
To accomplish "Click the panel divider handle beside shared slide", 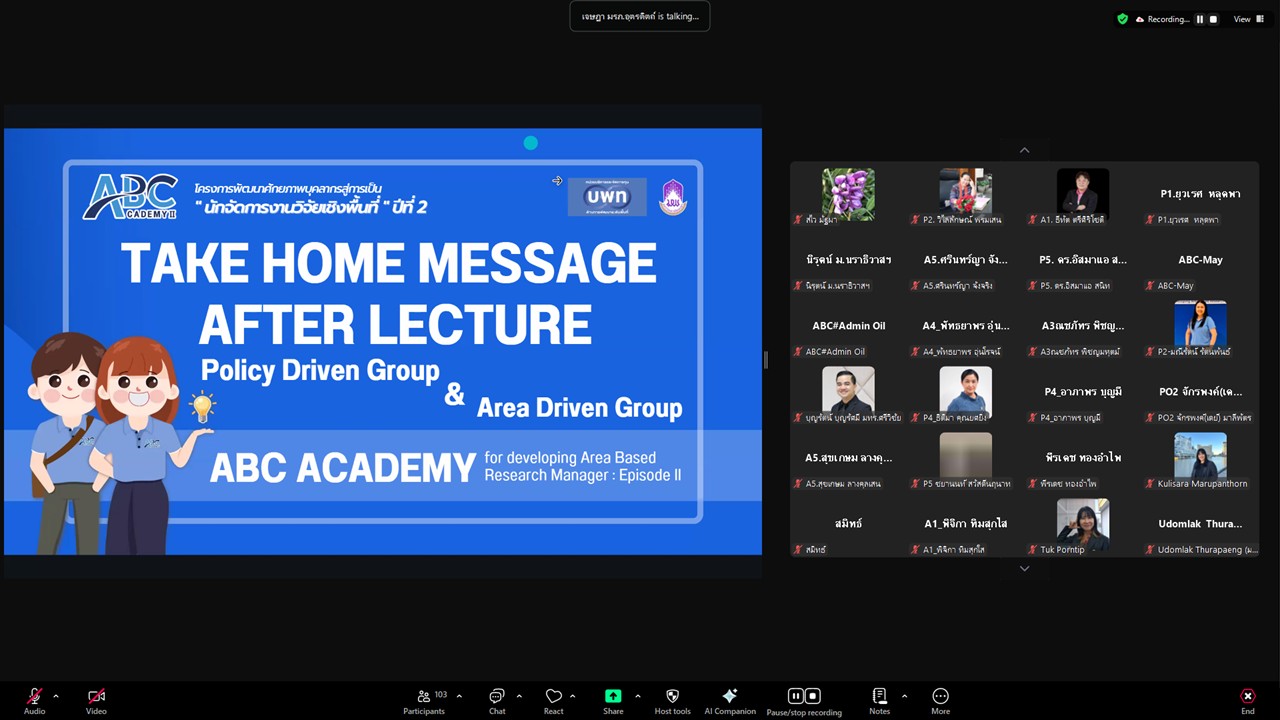I will (766, 360).
